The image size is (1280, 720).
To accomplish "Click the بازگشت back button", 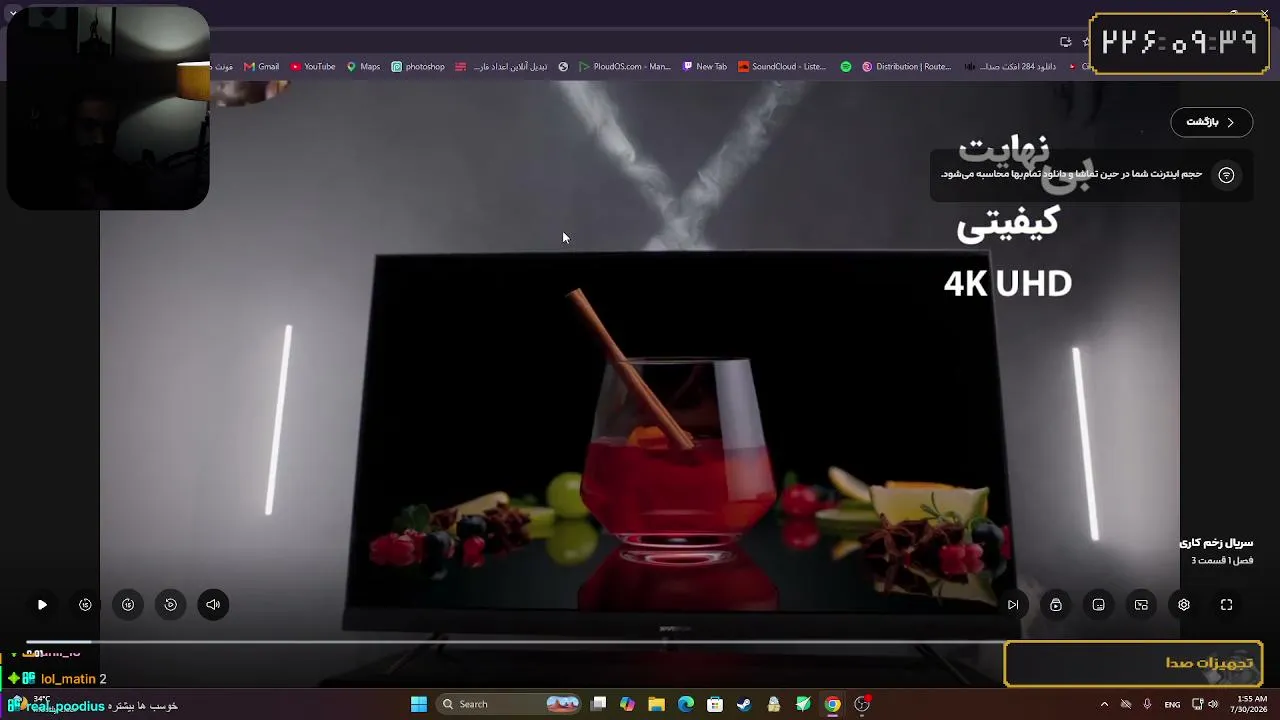I will tap(1211, 122).
